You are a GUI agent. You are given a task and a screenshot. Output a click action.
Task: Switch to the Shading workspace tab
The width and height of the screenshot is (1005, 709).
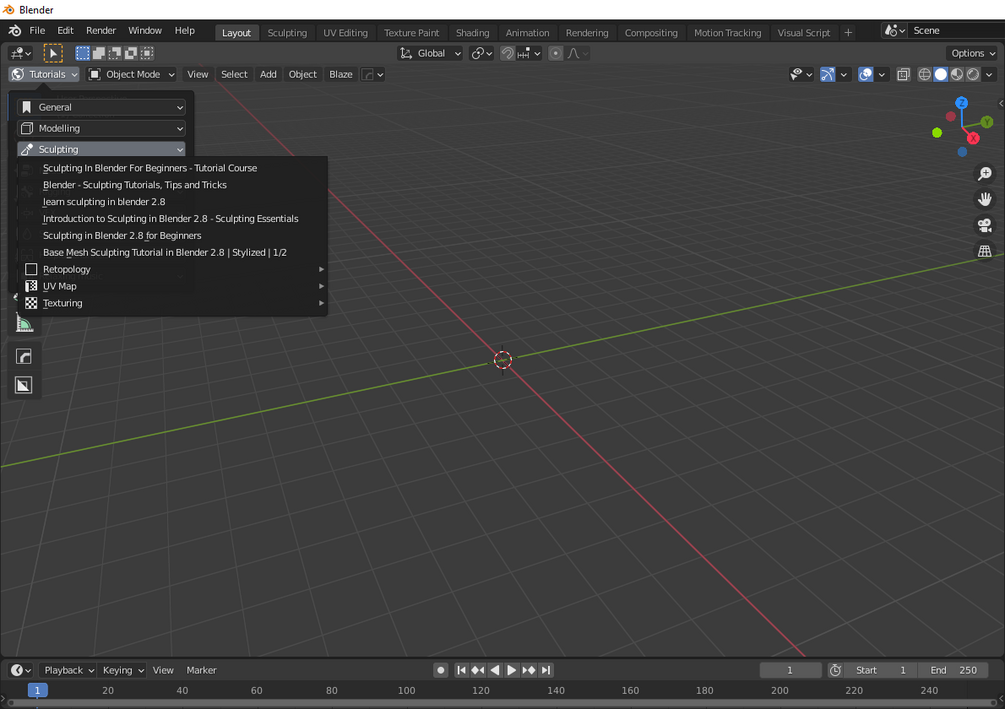tap(472, 33)
